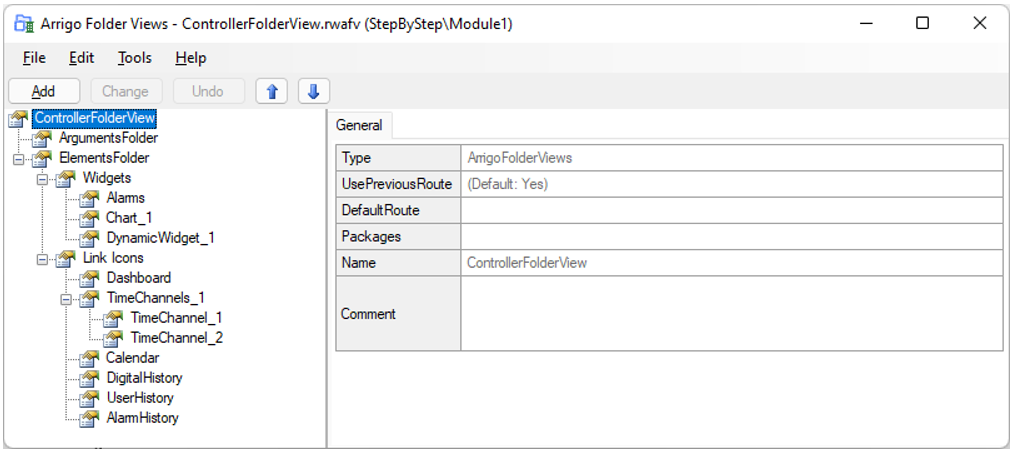
Task: Select the ElementsFolder tree item
Action: coord(104,158)
